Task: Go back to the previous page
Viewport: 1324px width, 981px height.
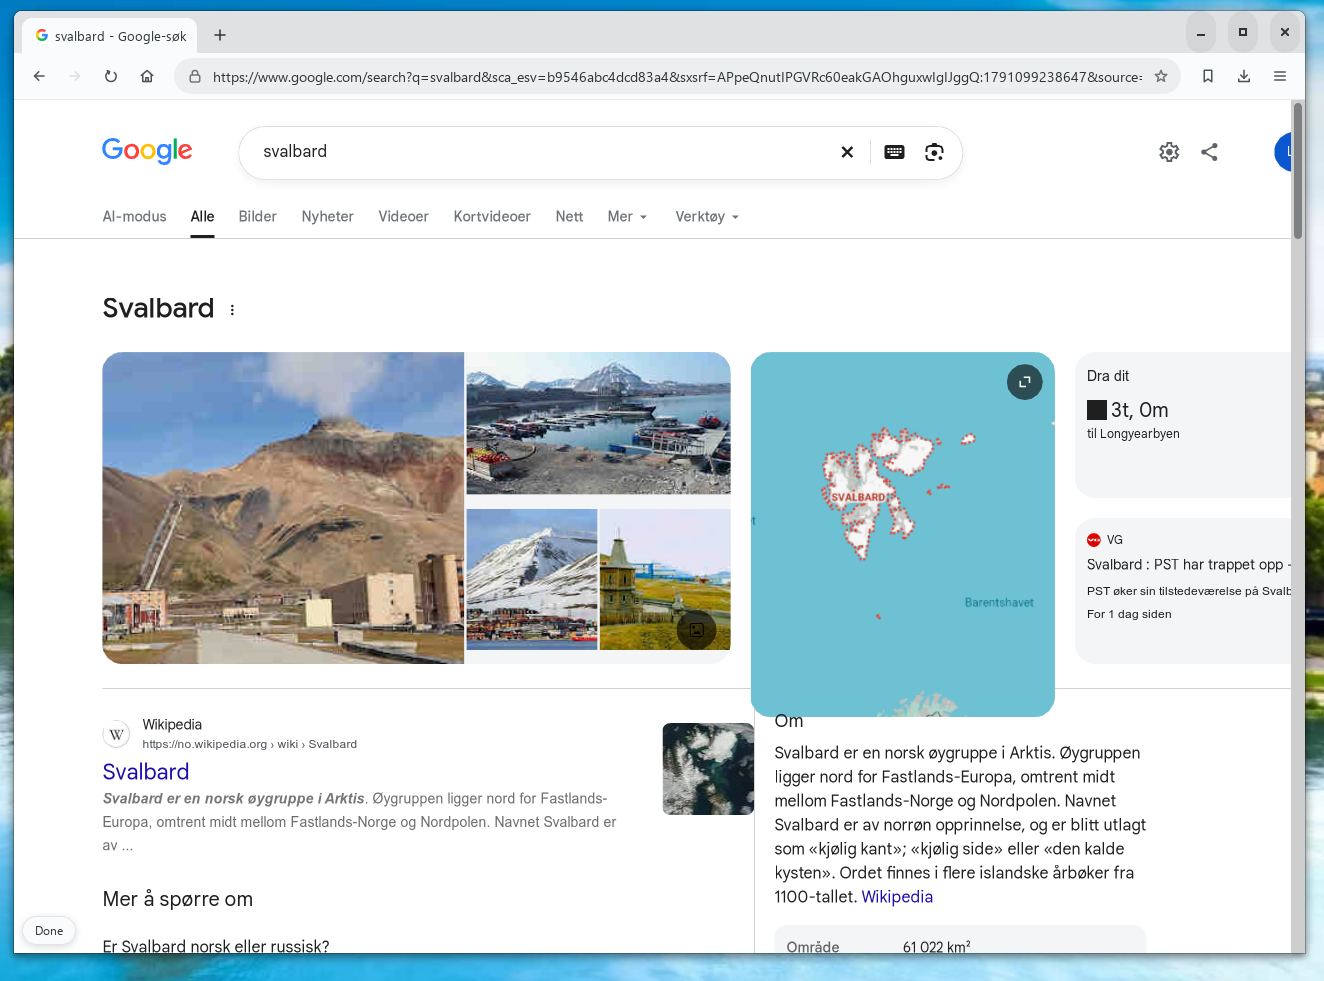Action: tap(39, 76)
